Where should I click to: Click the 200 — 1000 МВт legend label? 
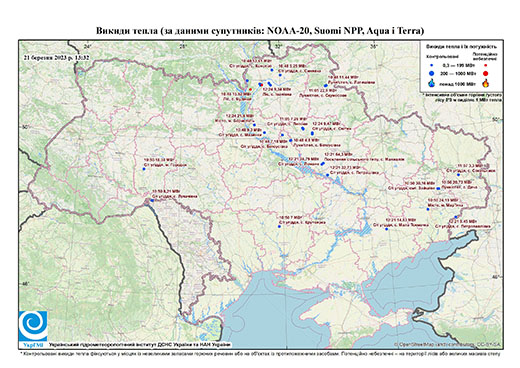pos(458,73)
